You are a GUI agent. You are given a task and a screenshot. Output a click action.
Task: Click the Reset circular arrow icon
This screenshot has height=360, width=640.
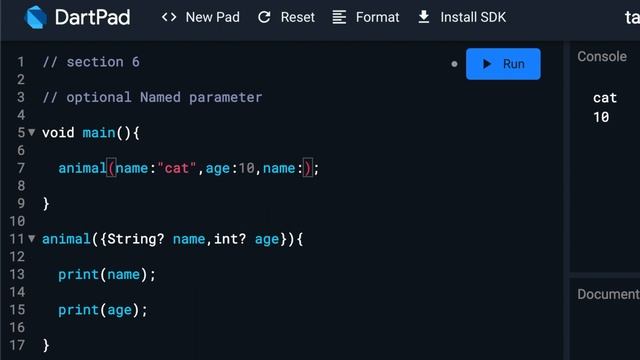tap(264, 17)
